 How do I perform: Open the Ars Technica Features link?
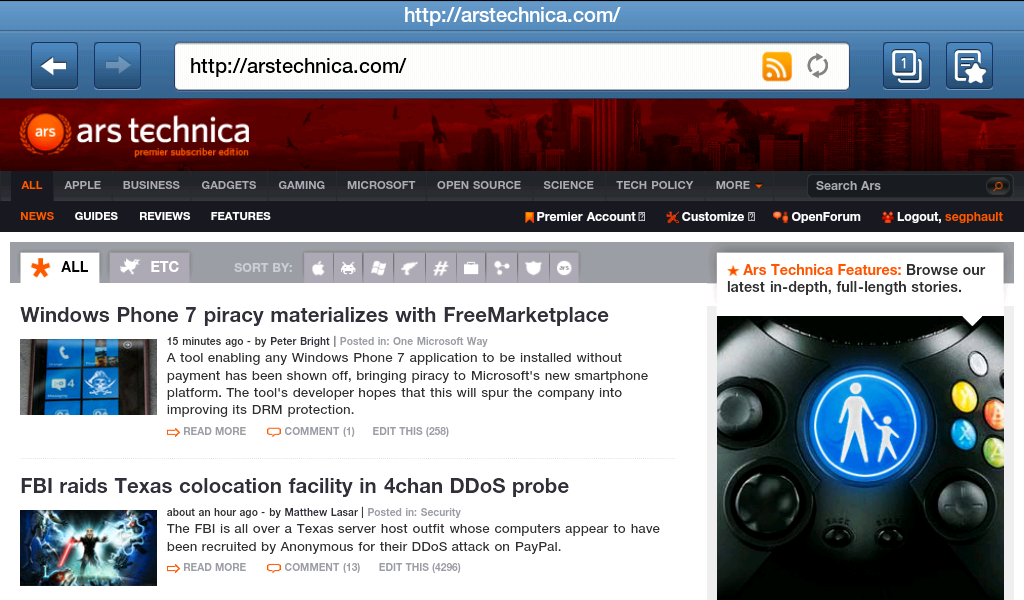(x=822, y=270)
